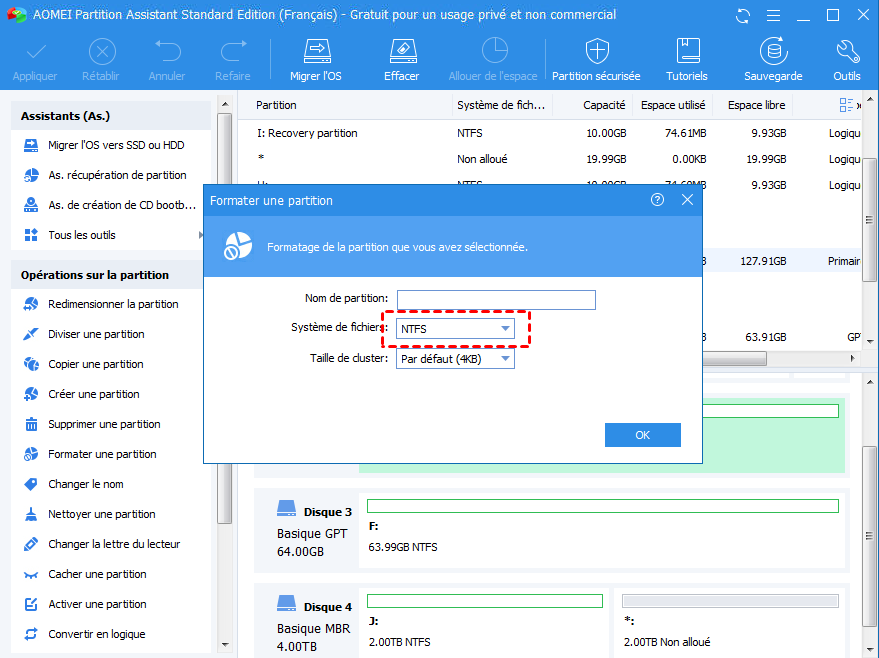
Task: Click the Appliquer checkmark toolbar icon
Action: (35, 52)
